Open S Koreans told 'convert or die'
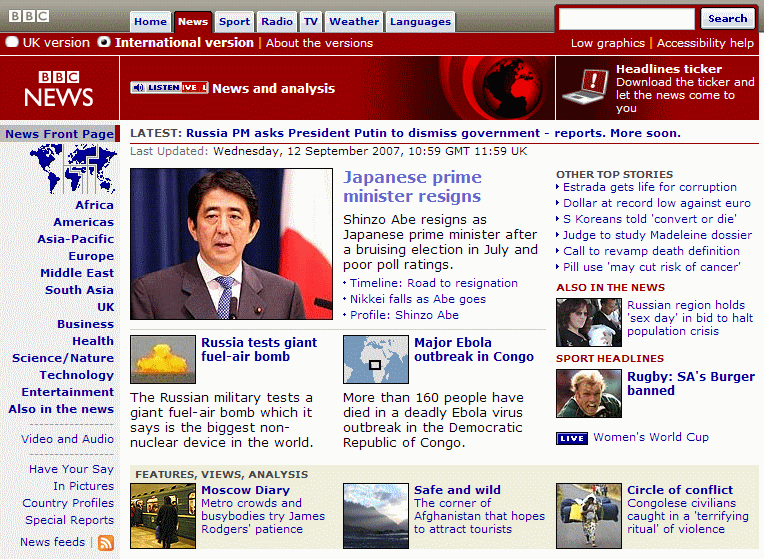Viewport: 764px width, 559px height. coord(649,220)
